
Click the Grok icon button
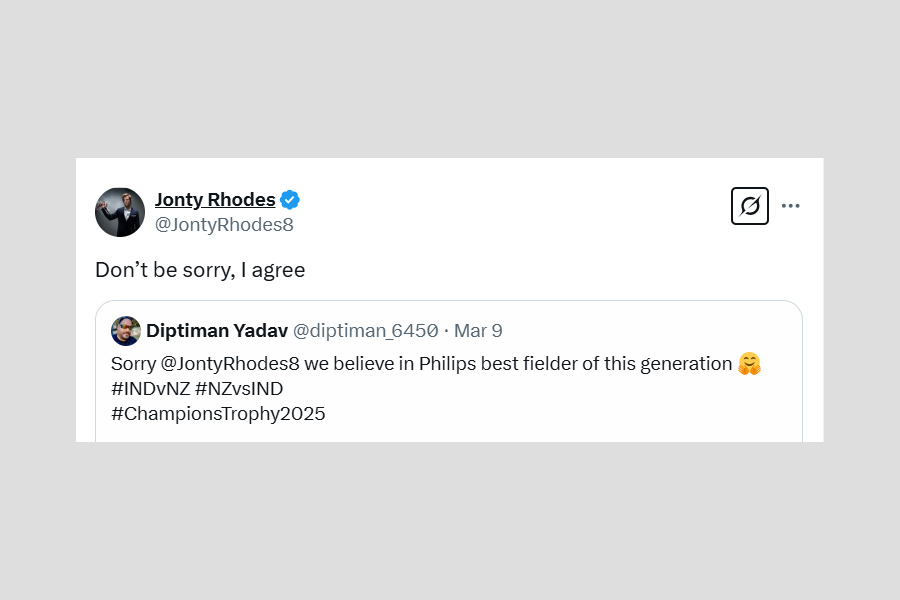[750, 206]
